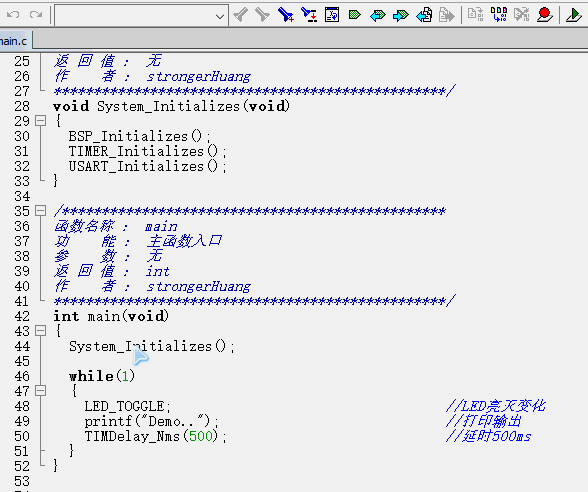The width and height of the screenshot is (588, 492).
Task: Click the '主函数入口' comment text
Action: (x=184, y=241)
